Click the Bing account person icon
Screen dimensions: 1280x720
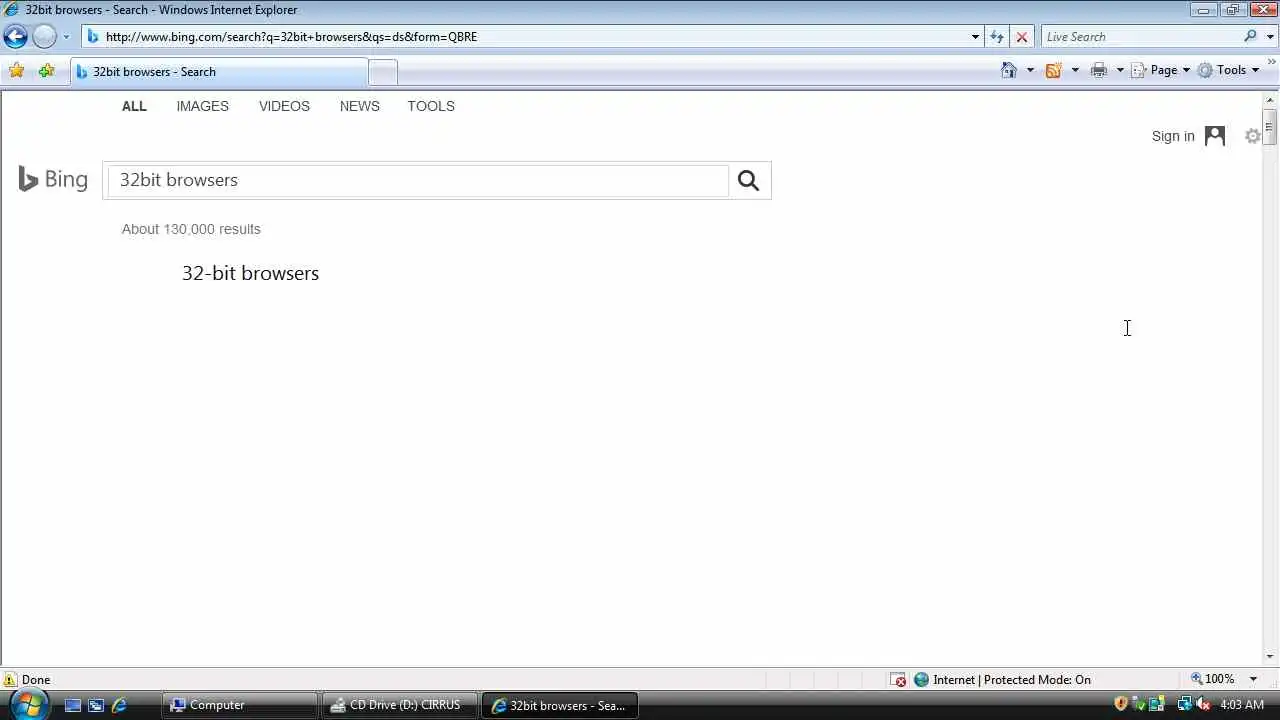[x=1215, y=136]
